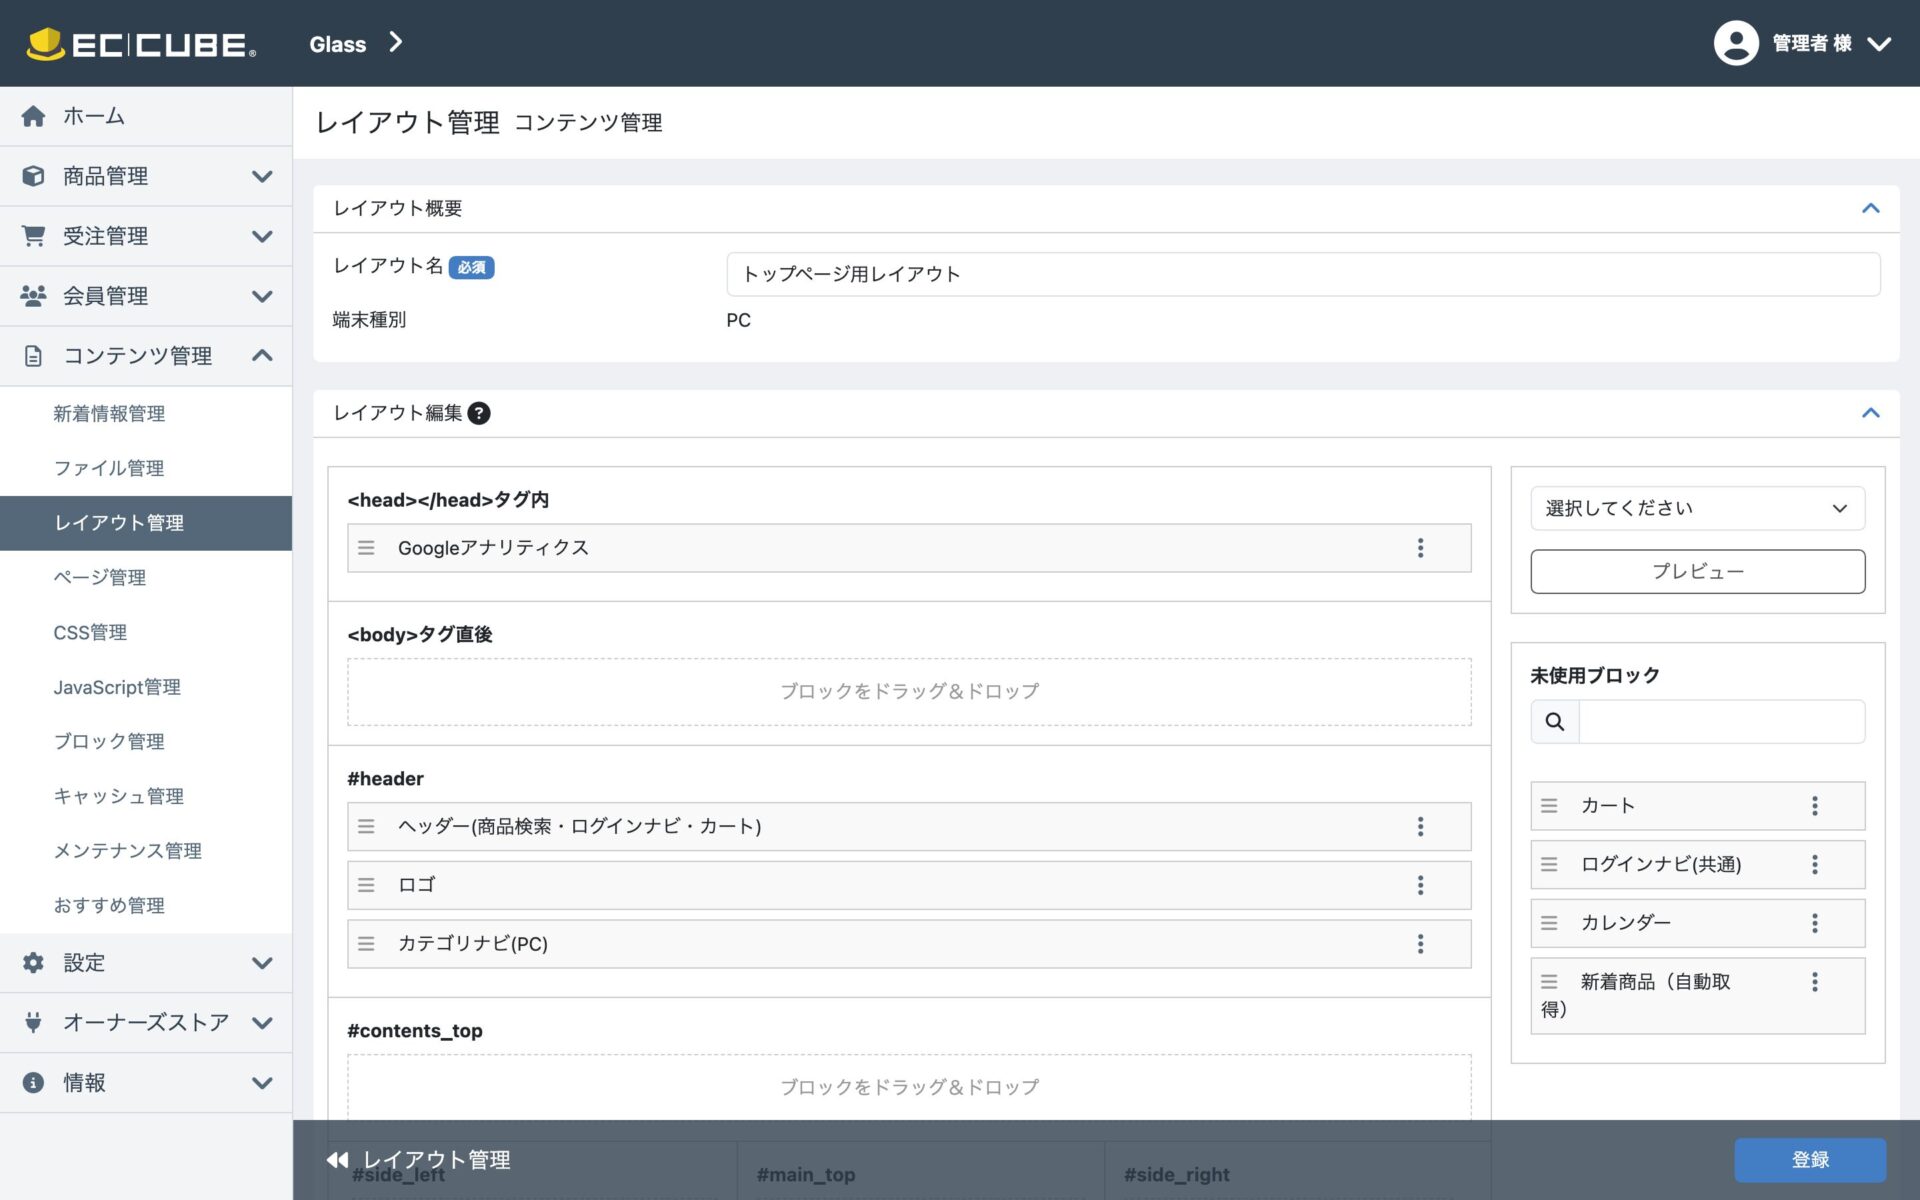Viewport: 1920px width, 1200px height.
Task: Open ファイル管理 in sidebar
Action: [x=109, y=468]
